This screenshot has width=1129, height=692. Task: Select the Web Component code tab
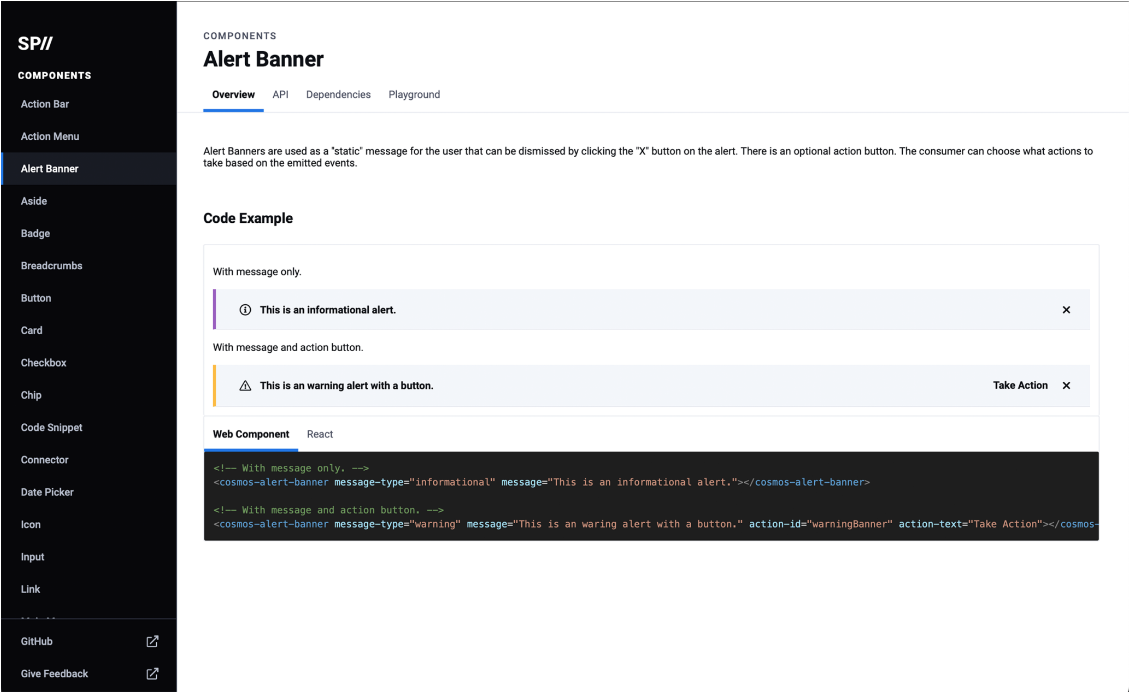pos(251,434)
